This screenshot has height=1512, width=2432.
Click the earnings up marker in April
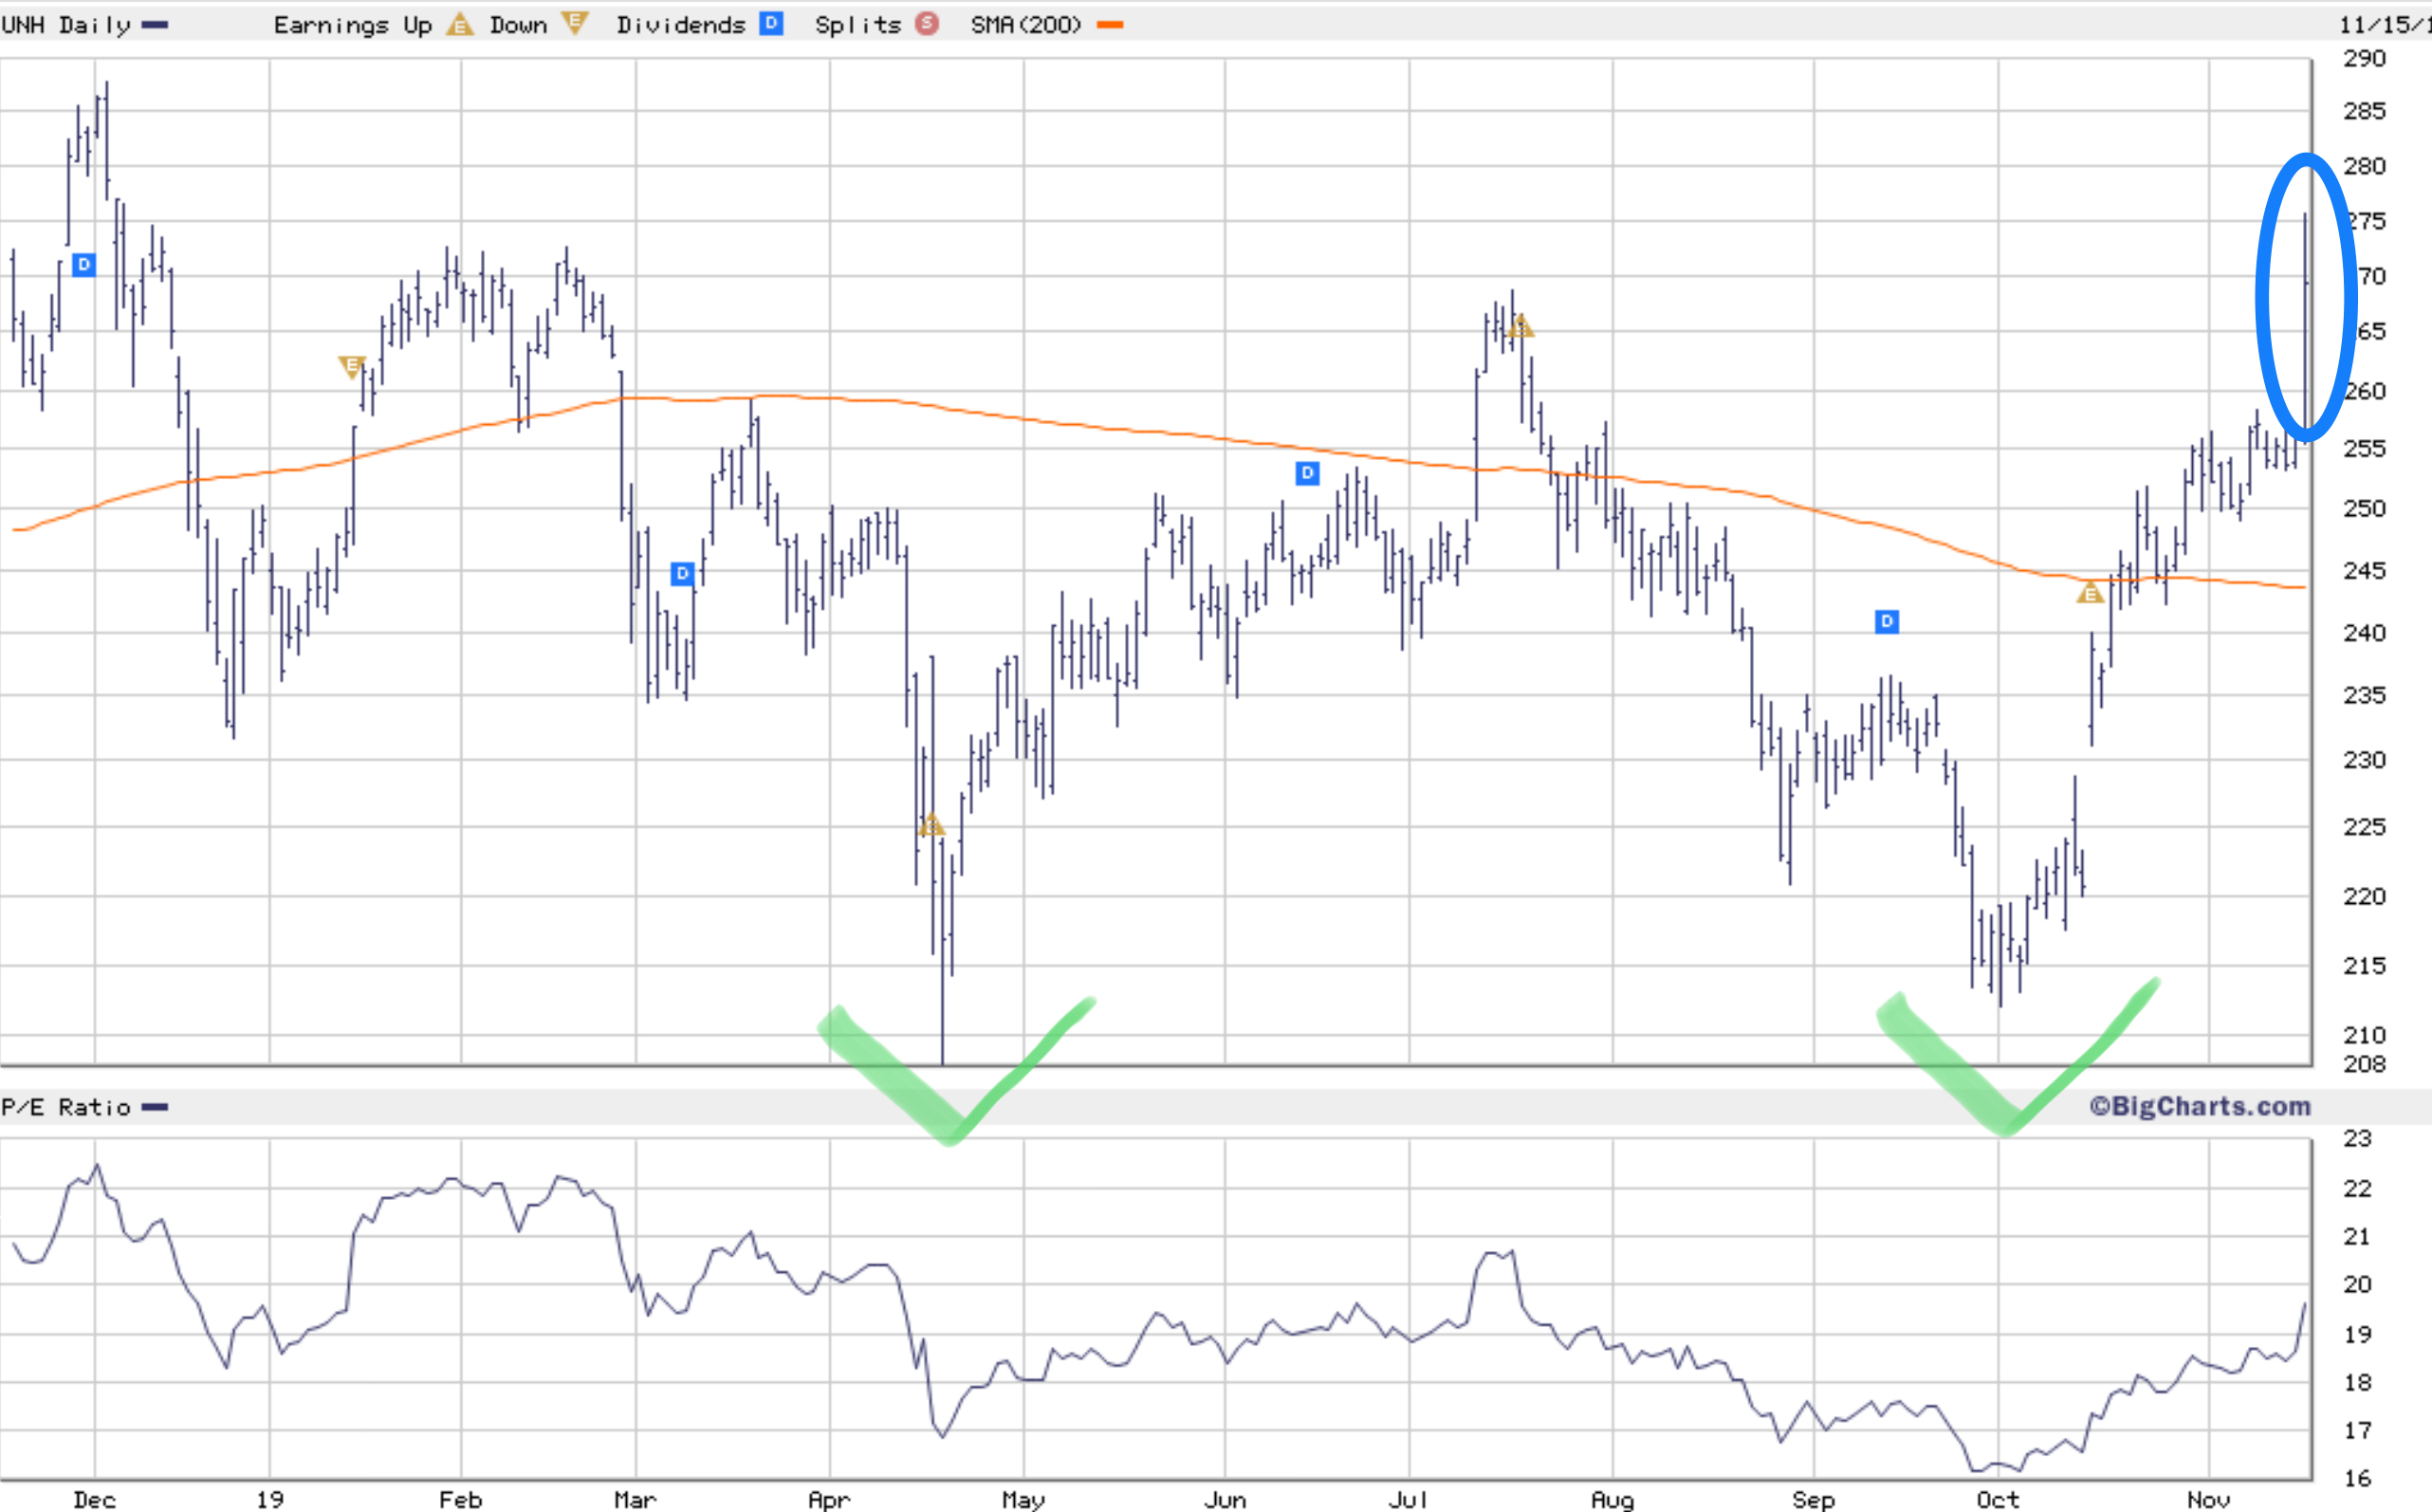[931, 826]
